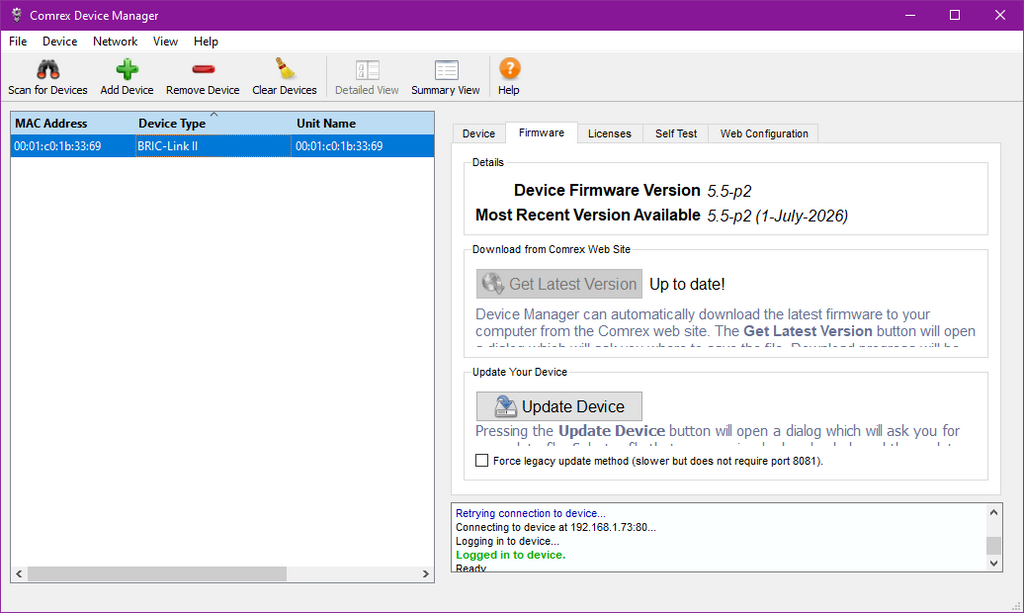The width and height of the screenshot is (1024, 613).
Task: Open the Network menu
Action: [115, 41]
